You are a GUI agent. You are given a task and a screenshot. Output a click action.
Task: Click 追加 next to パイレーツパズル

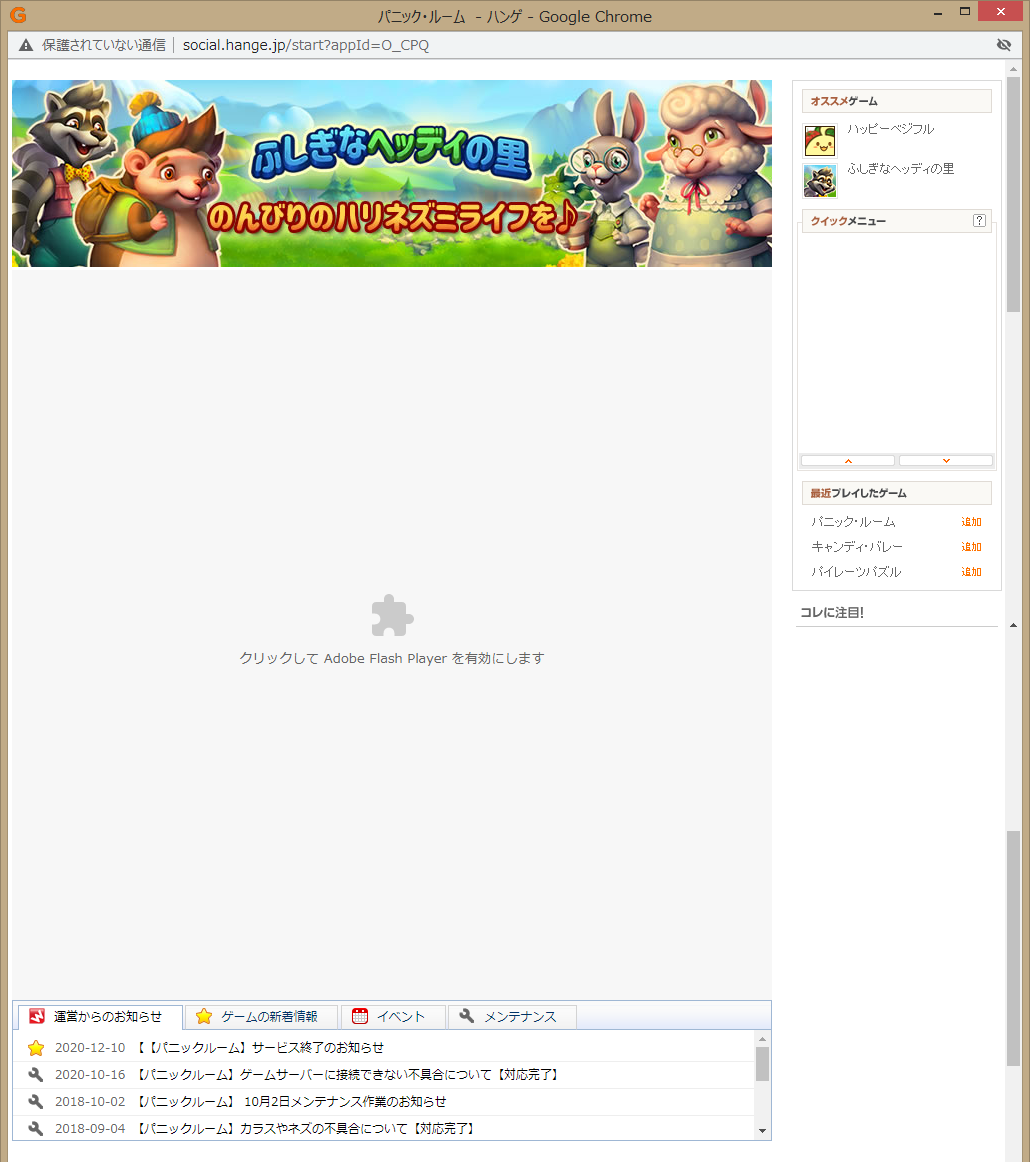click(x=971, y=572)
